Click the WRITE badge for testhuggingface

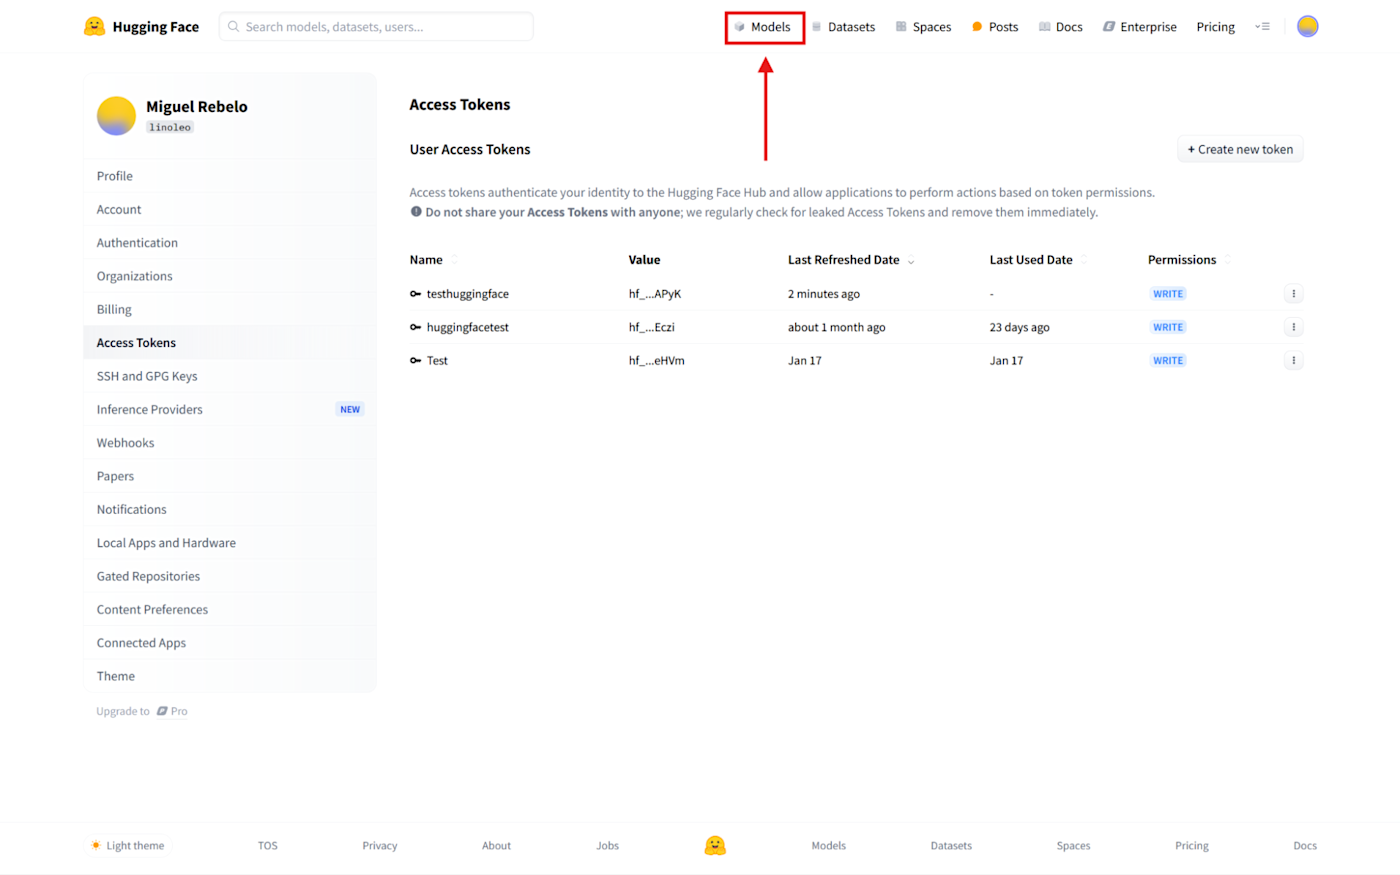point(1168,294)
